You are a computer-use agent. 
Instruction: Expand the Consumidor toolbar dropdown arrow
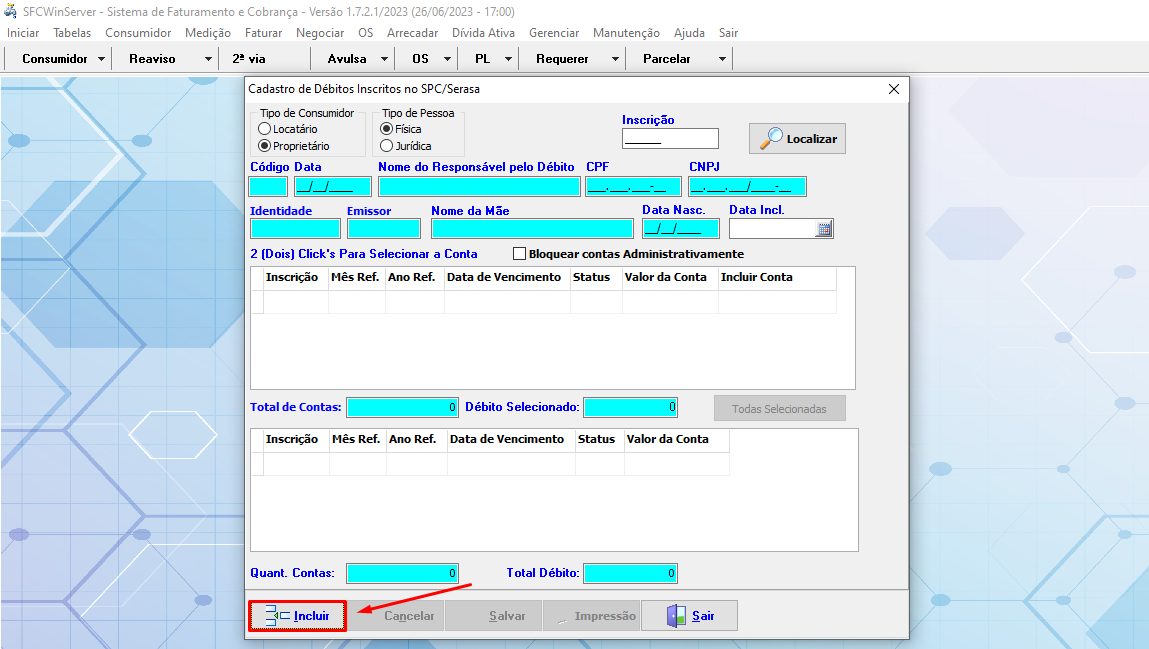point(102,59)
